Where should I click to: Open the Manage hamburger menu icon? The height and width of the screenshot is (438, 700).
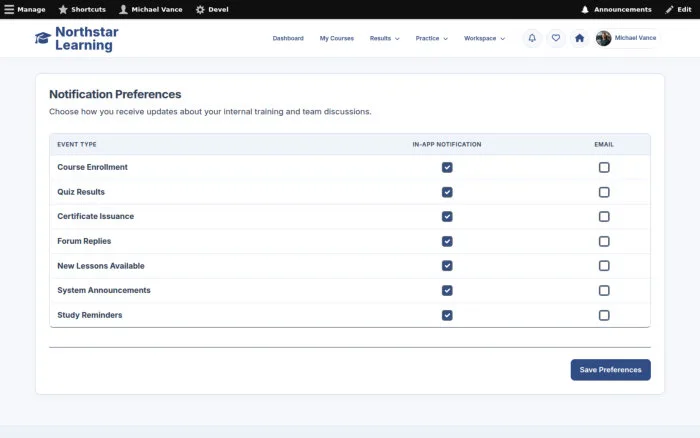pyautogui.click(x=9, y=9)
